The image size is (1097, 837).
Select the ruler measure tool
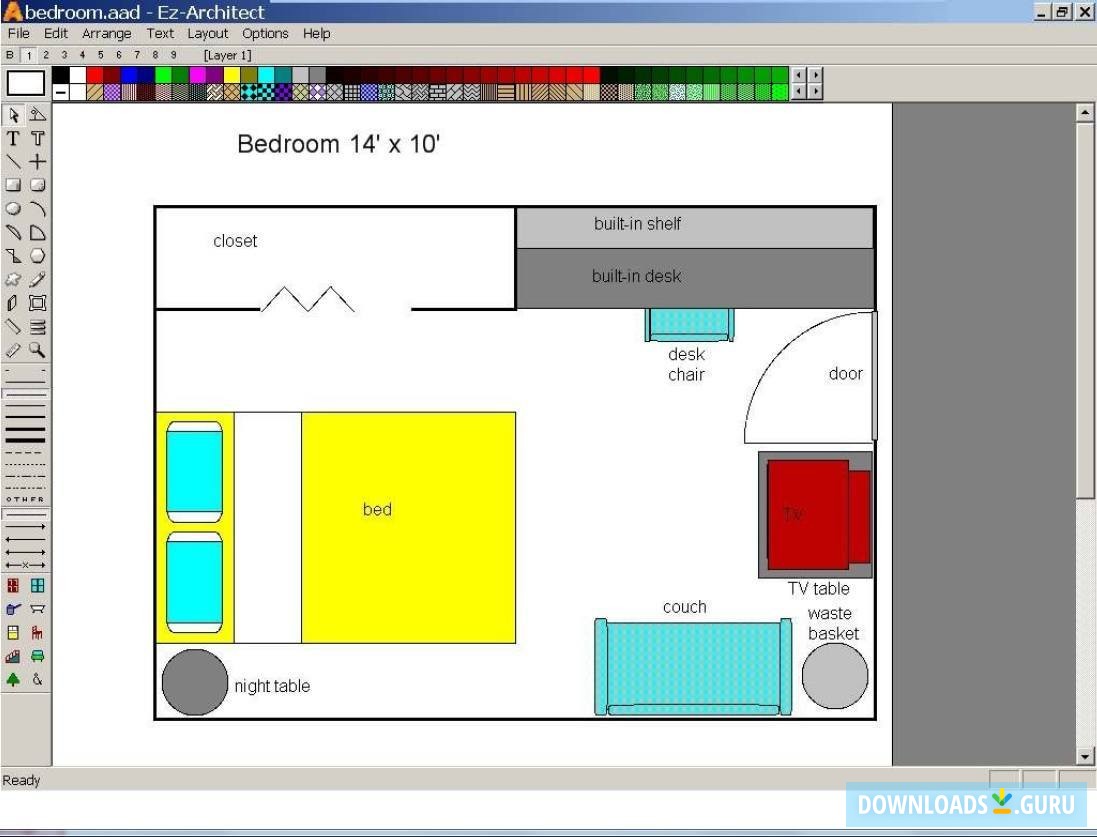click(x=13, y=350)
